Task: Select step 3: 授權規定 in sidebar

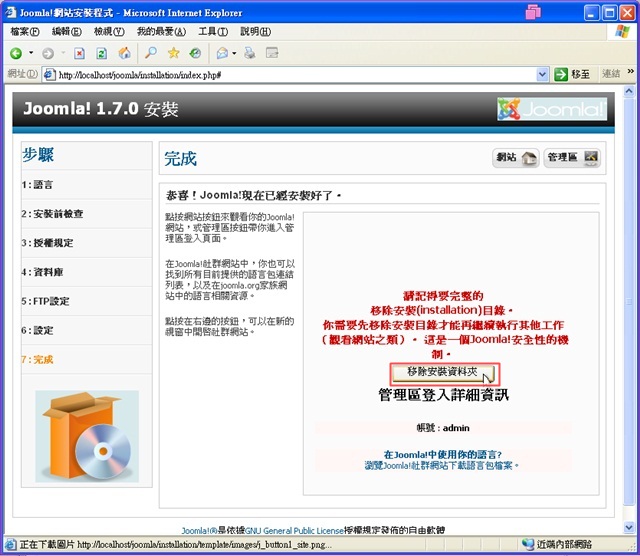Action: (47, 243)
